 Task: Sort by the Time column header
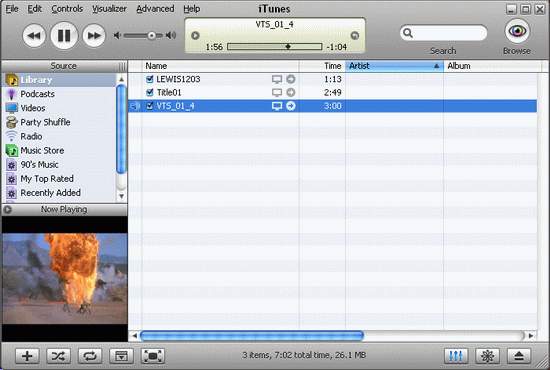point(322,66)
